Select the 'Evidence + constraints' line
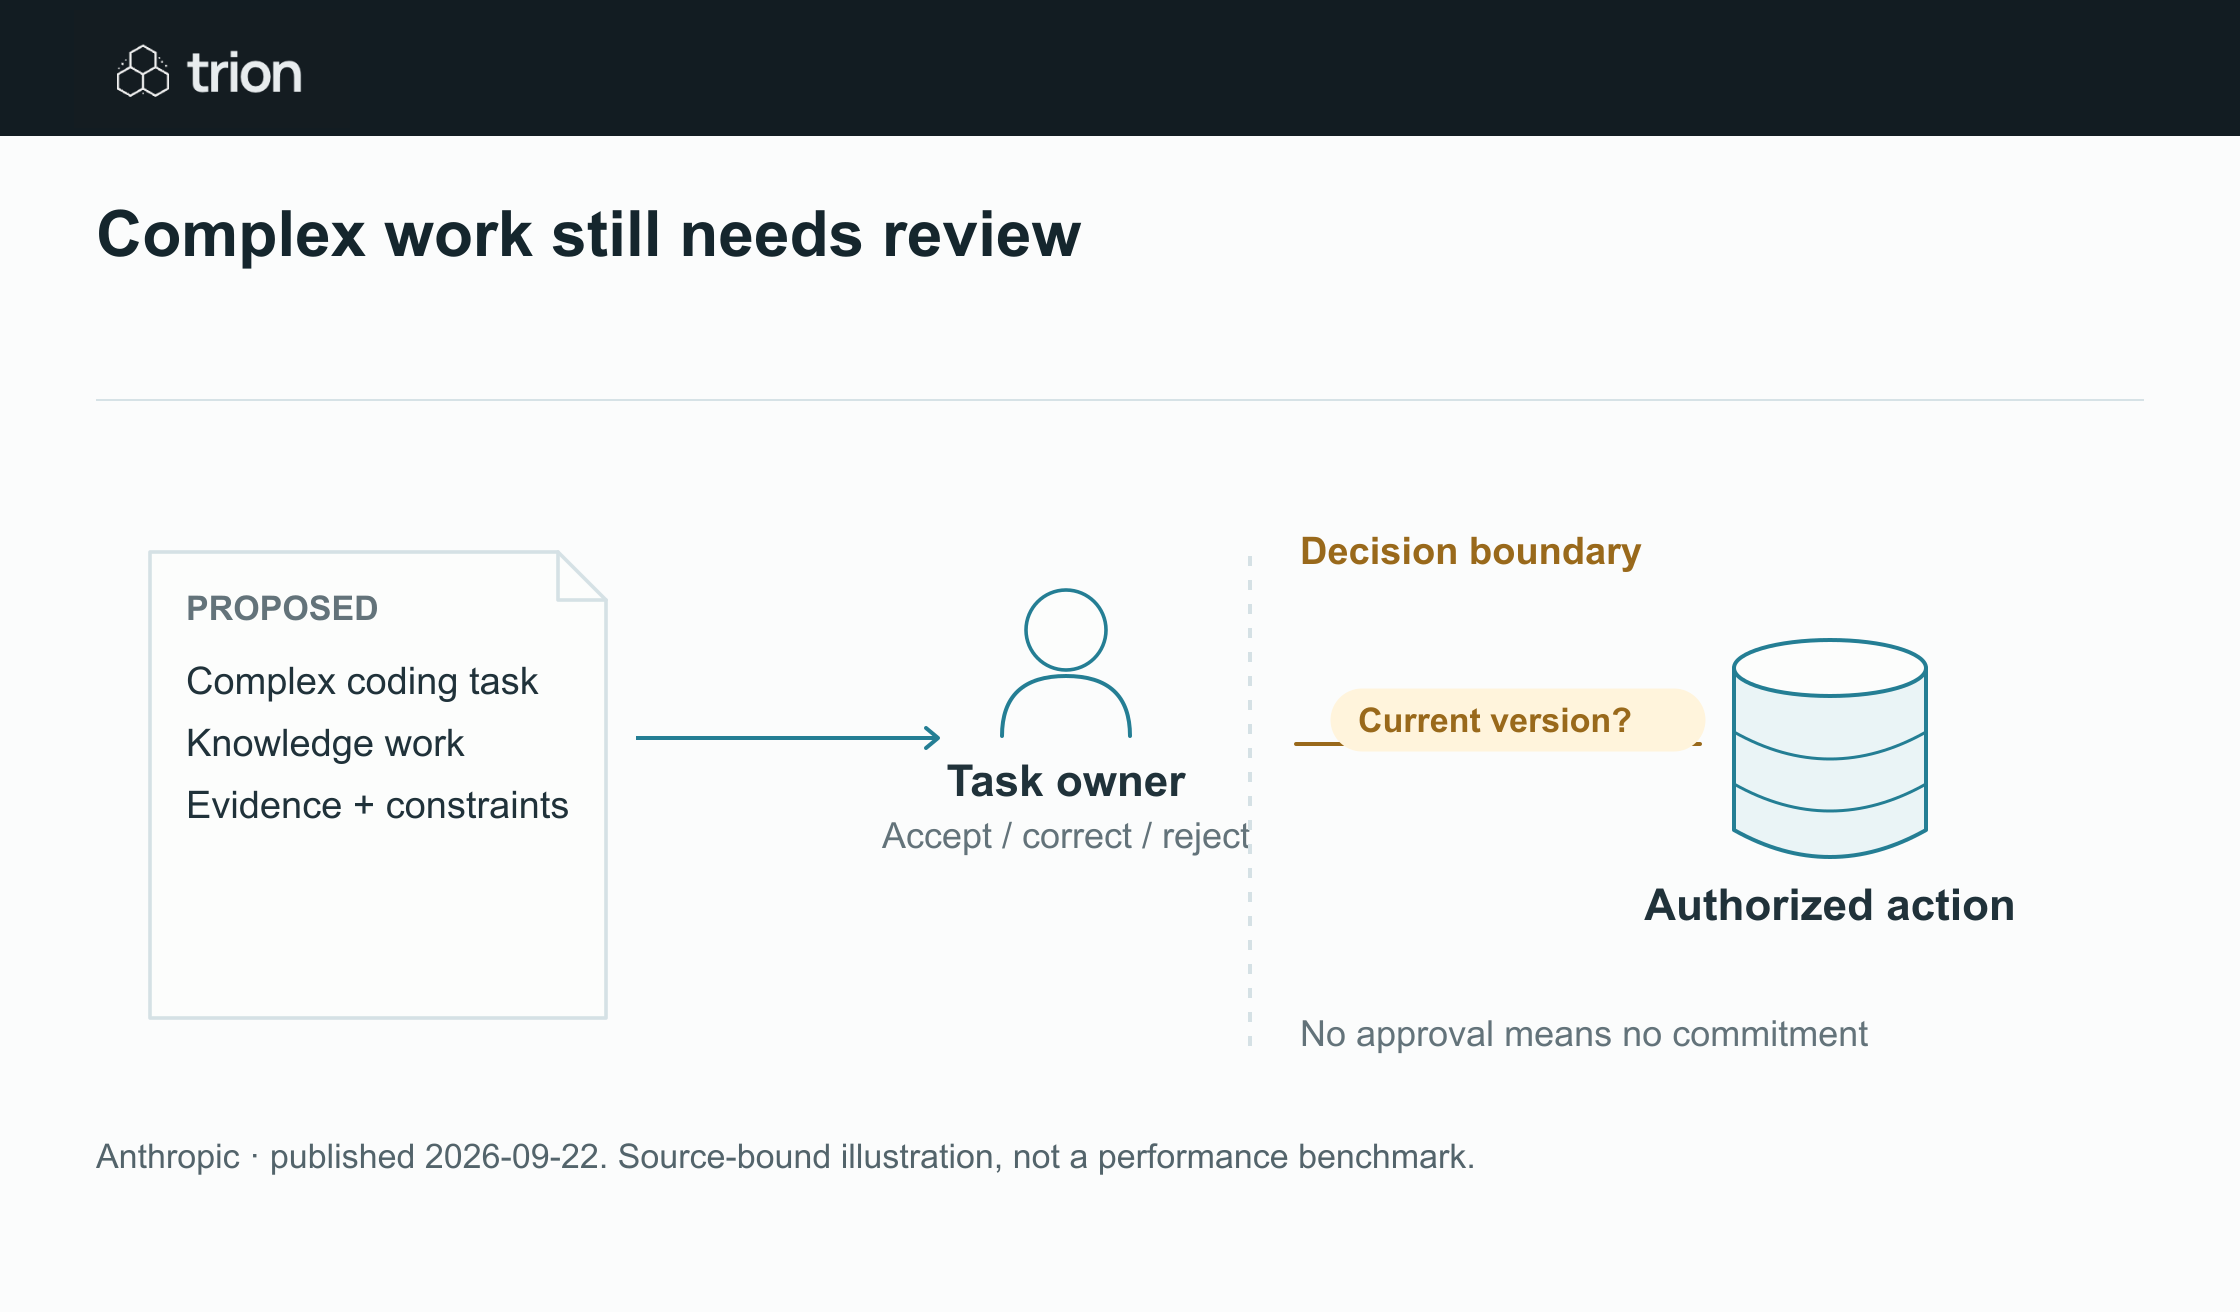Image resolution: width=2240 pixels, height=1312 pixels. (377, 805)
